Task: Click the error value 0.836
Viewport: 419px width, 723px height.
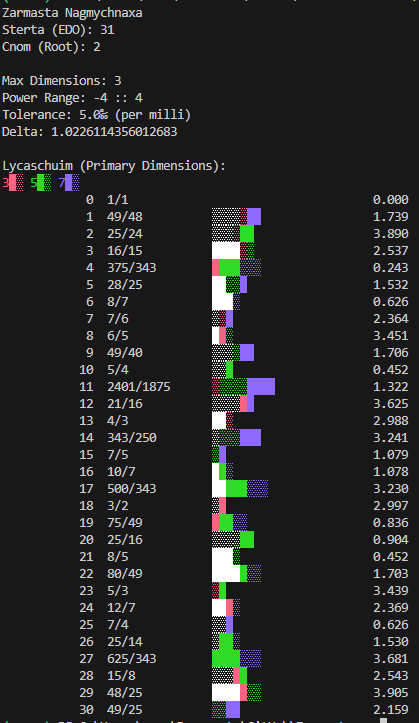Action: tap(390, 522)
